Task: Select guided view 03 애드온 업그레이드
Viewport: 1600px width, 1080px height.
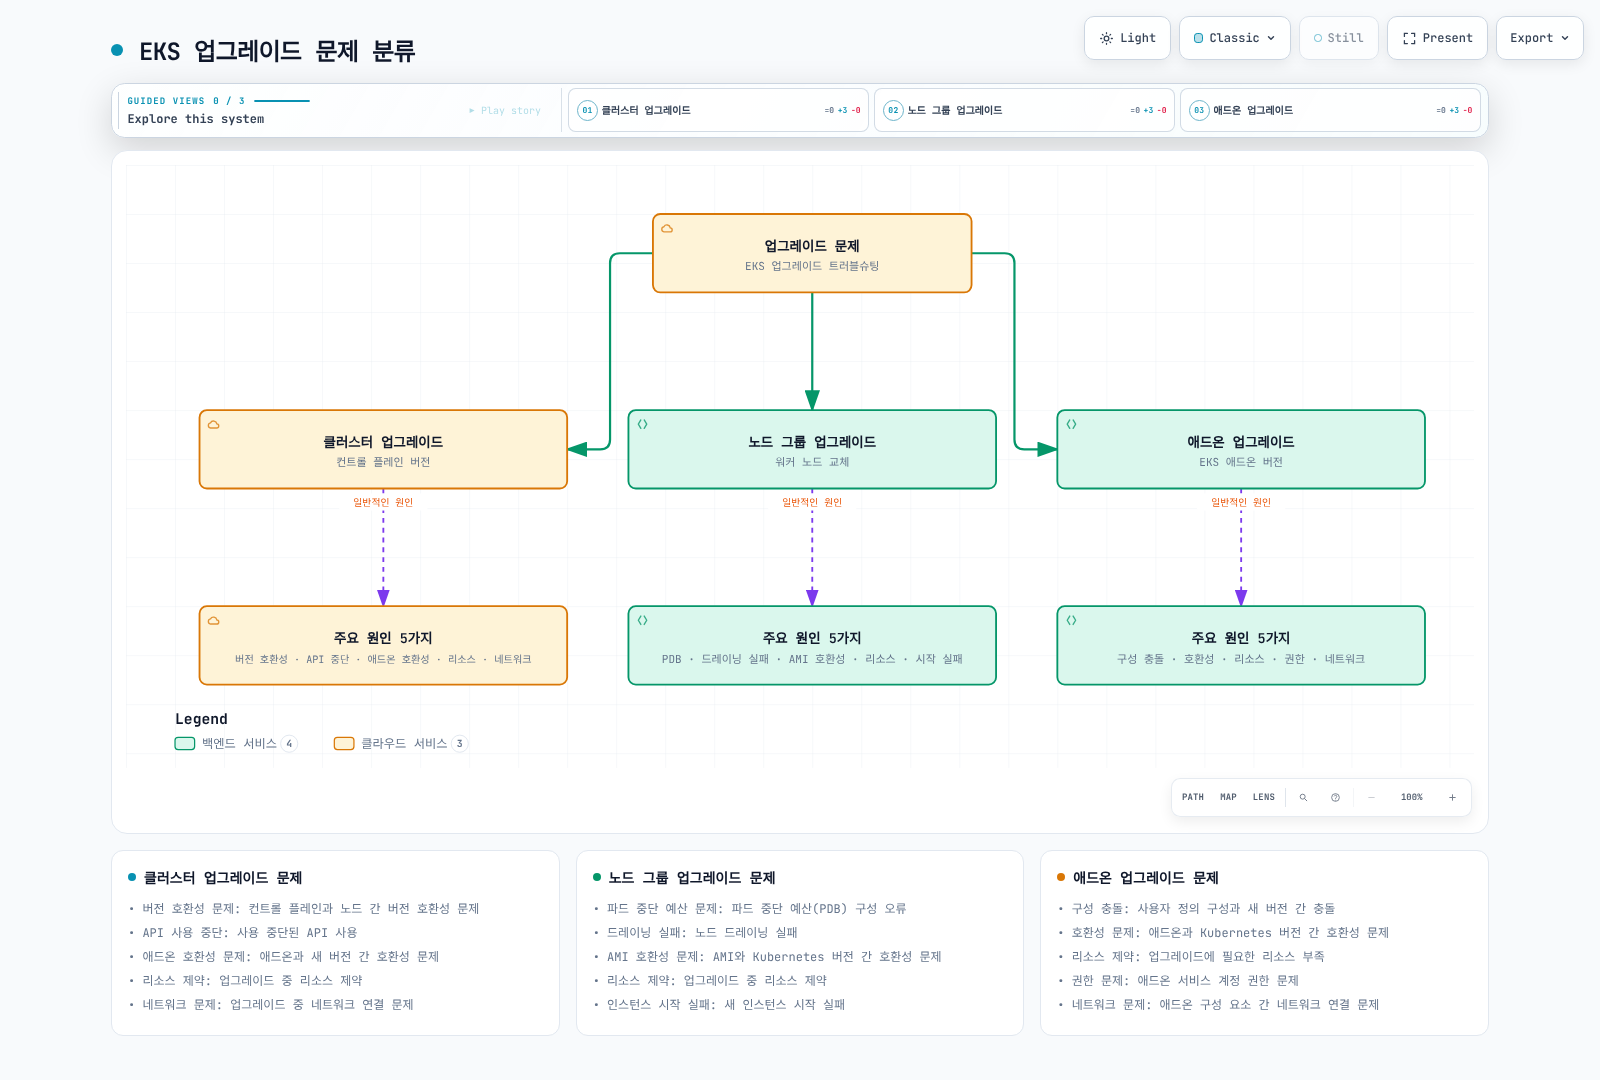Action: pyautogui.click(x=1330, y=110)
